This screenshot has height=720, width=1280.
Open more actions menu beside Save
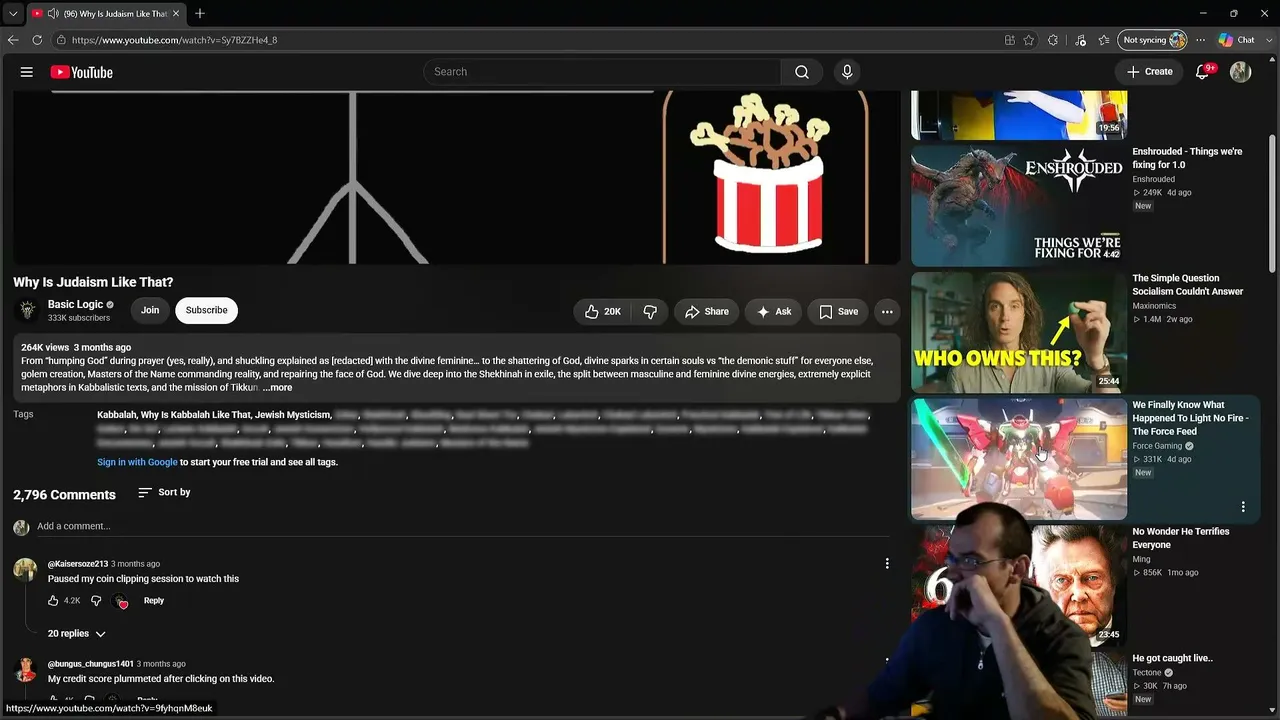click(887, 311)
